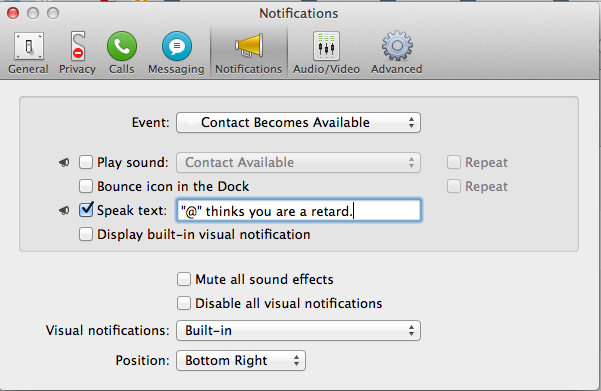Open the Event dropdown showing Contact Becomes Available

(x=298, y=123)
